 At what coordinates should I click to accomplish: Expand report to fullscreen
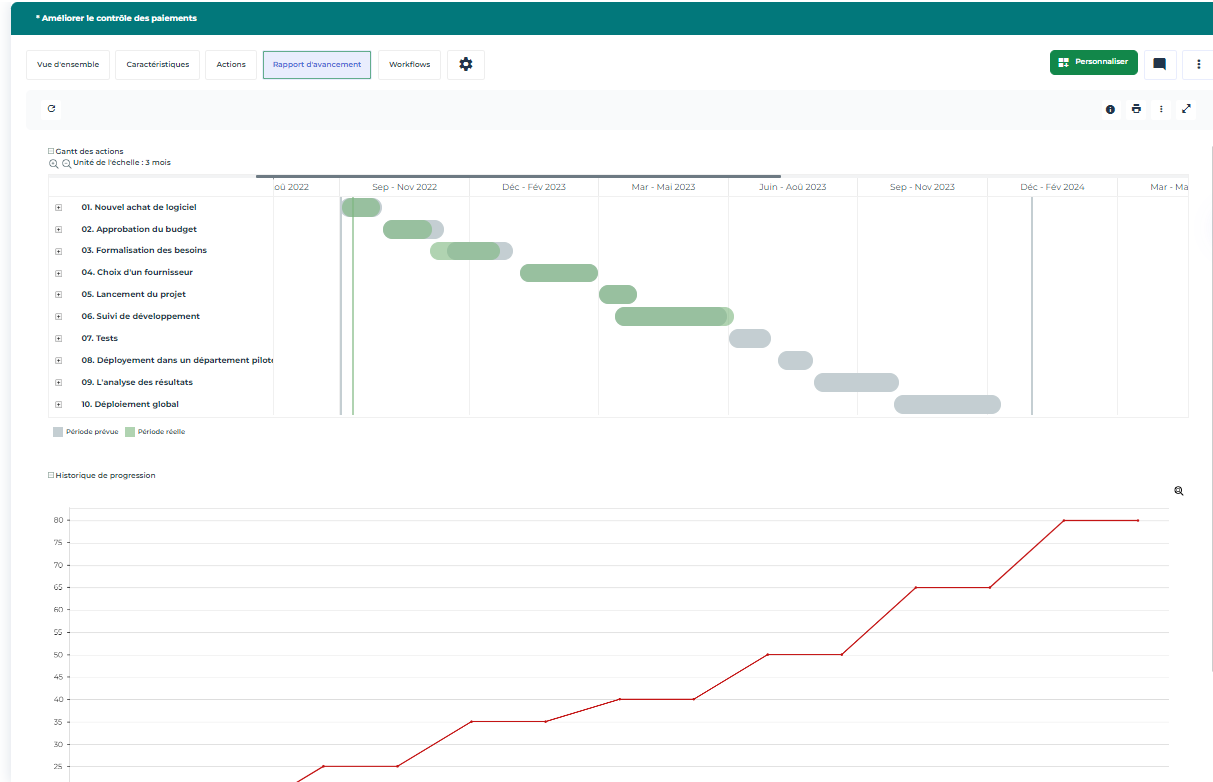pyautogui.click(x=1186, y=109)
